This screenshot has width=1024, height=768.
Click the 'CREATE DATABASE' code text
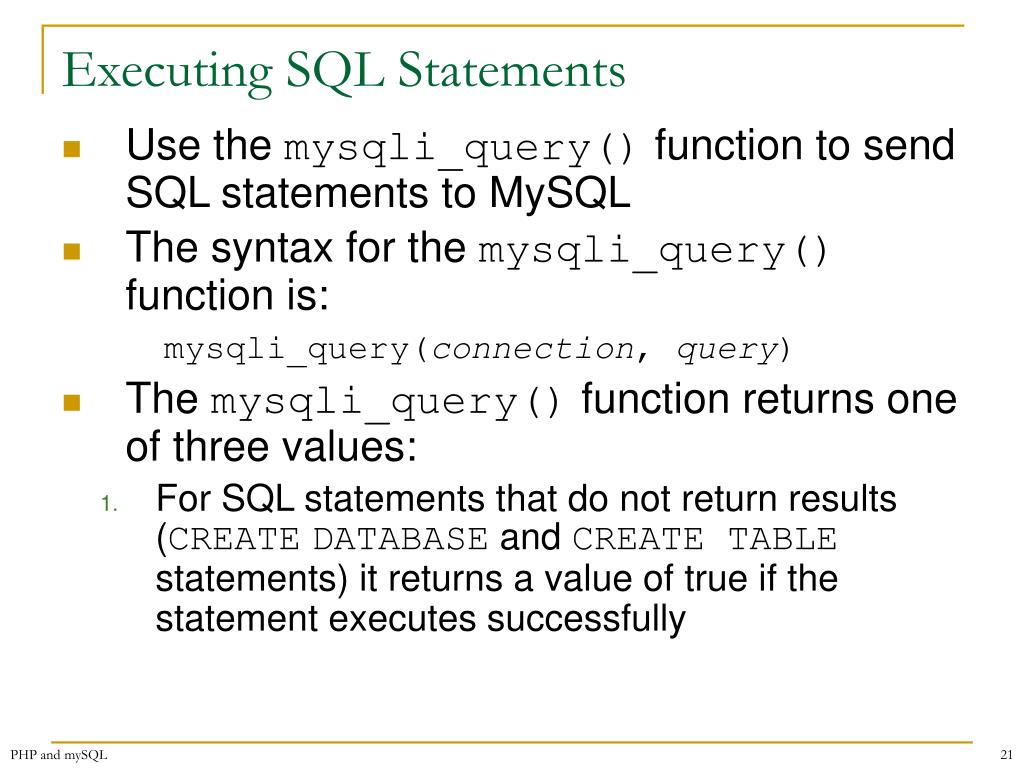click(328, 539)
